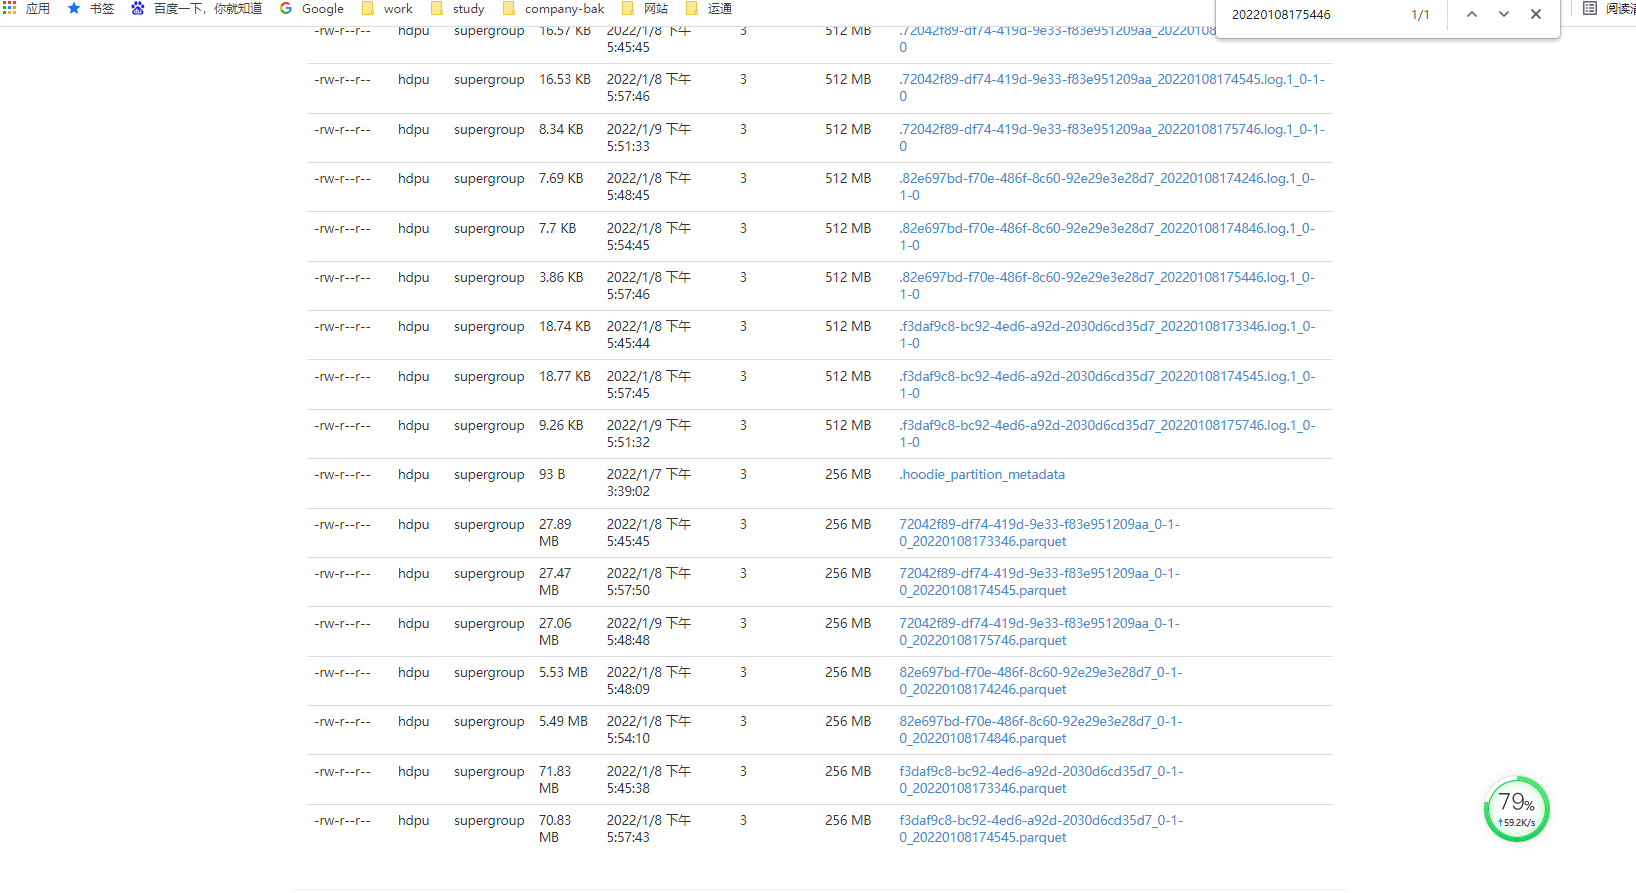The image size is (1636, 893).
Task: Open the Apps grid bookmark icon
Action: 27,8
